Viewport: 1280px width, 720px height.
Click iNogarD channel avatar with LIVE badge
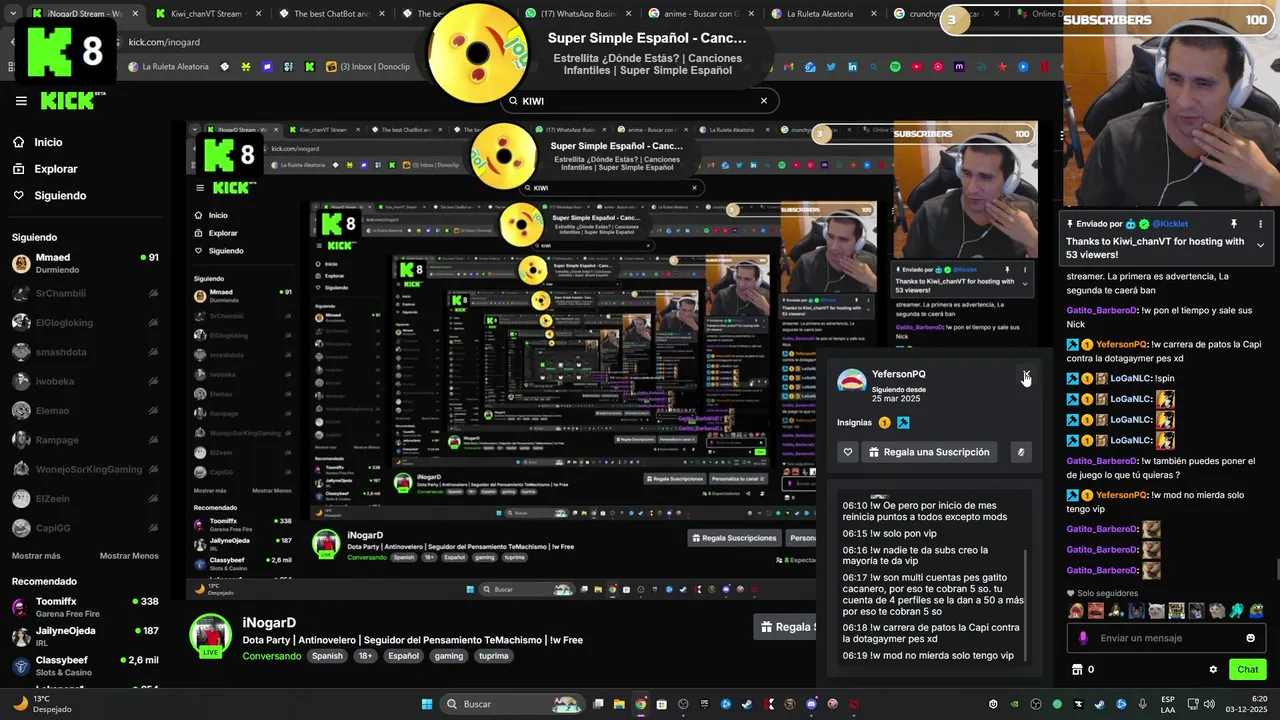pos(210,636)
